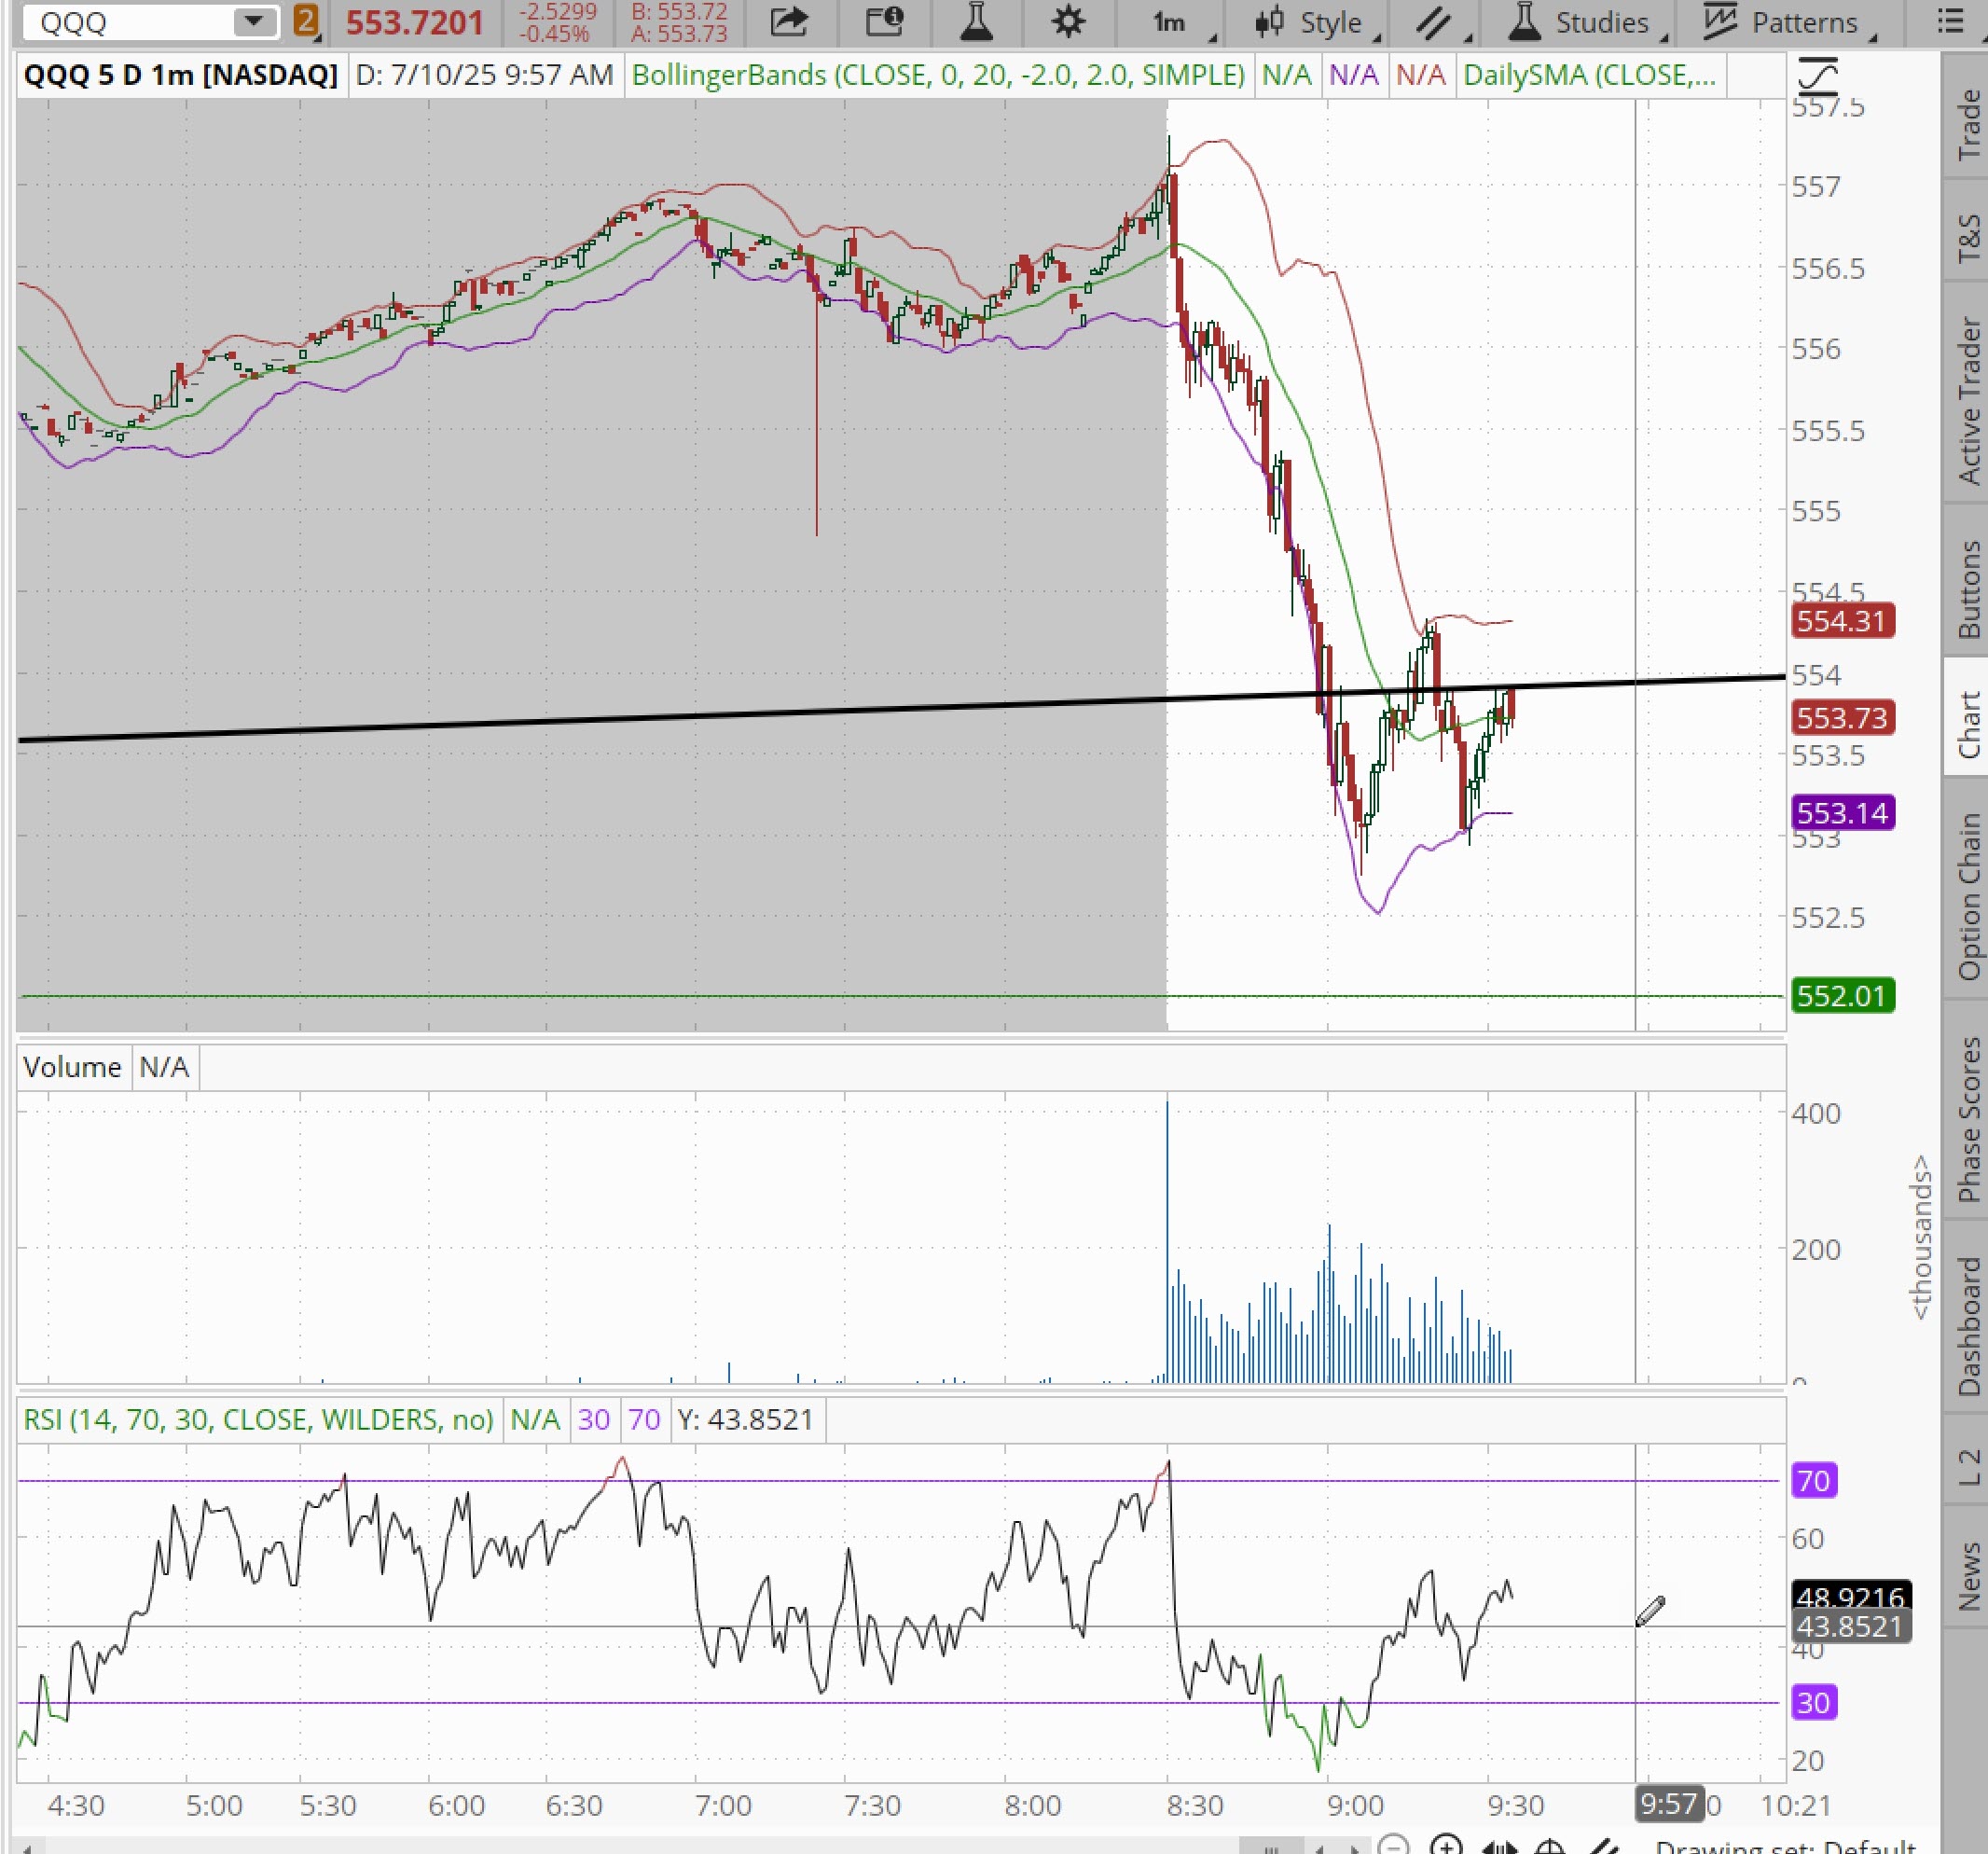Click the thousands volume axis label
Viewport: 1988px width, 1854px height.
pyautogui.click(x=1920, y=1238)
